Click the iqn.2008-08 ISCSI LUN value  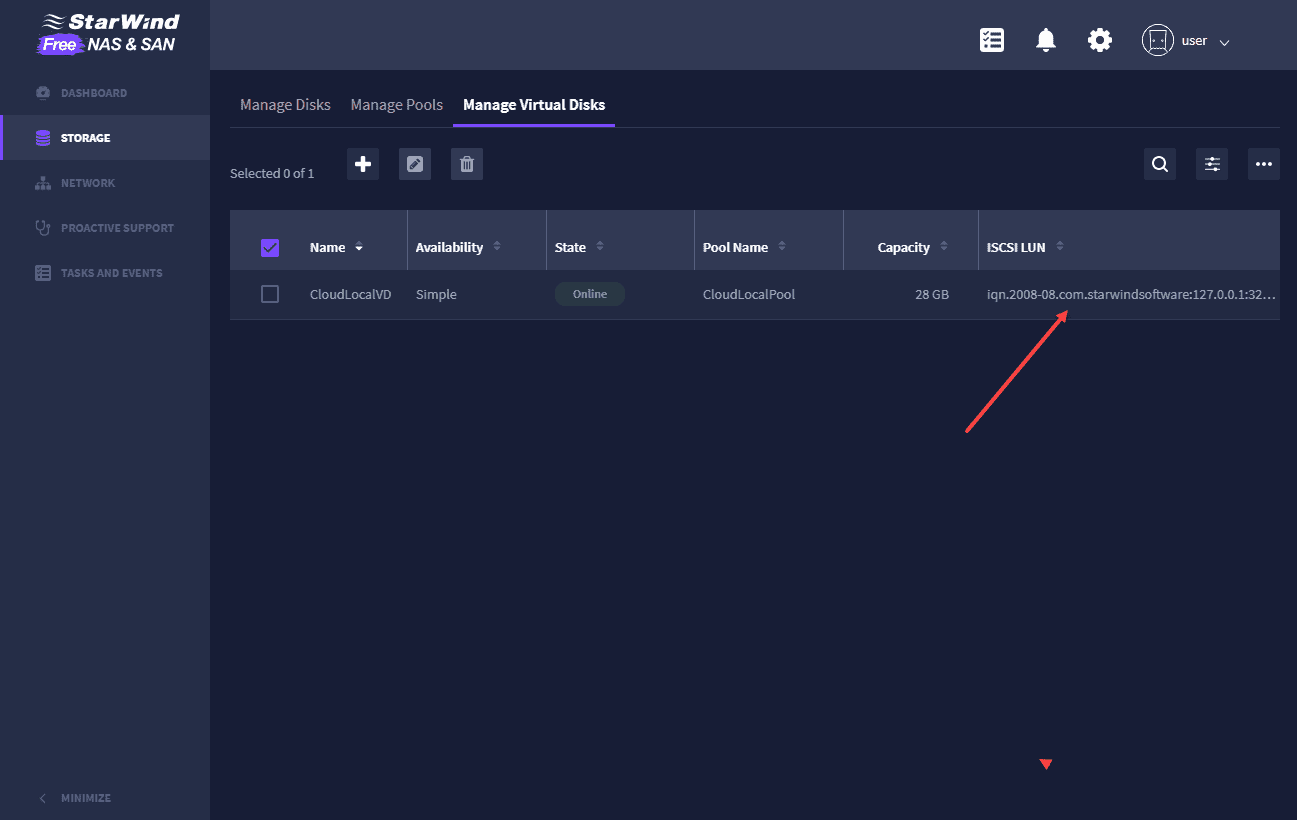pyautogui.click(x=1131, y=295)
